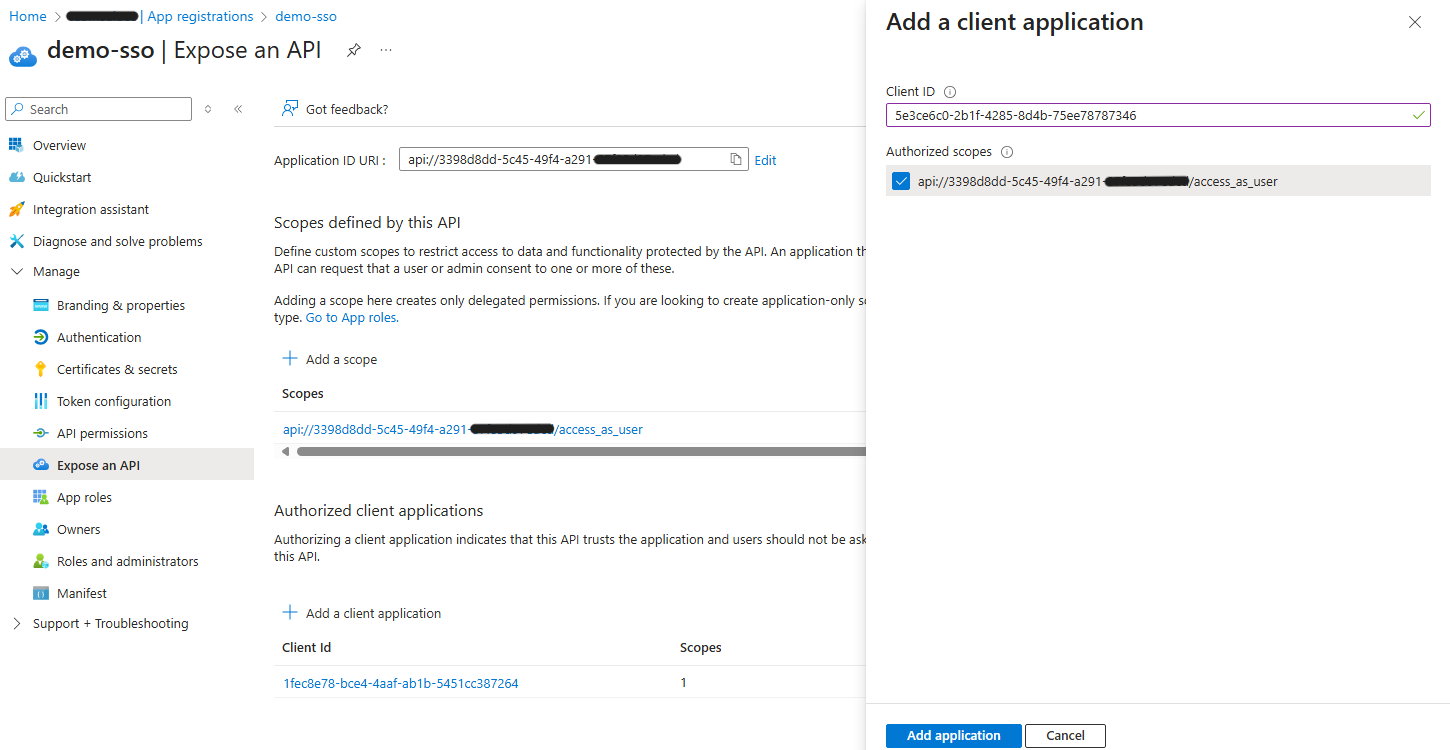Click the Manifest icon

(40, 593)
